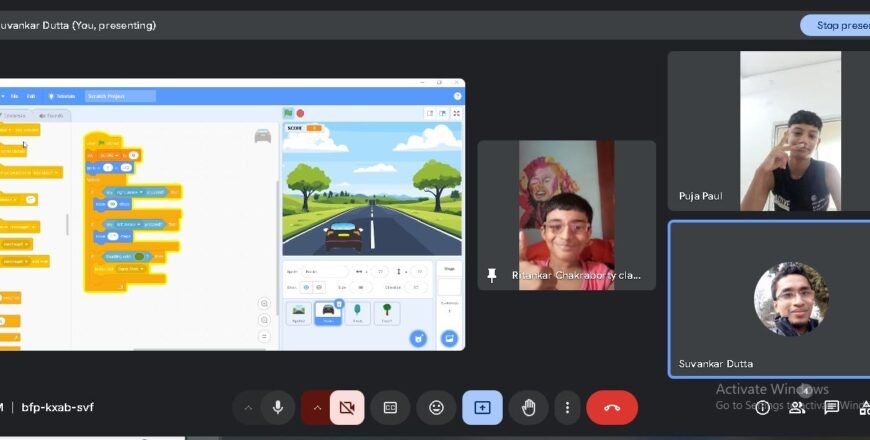Open the key dropdown in the first if block
This screenshot has width=870, height=440.
129,193
